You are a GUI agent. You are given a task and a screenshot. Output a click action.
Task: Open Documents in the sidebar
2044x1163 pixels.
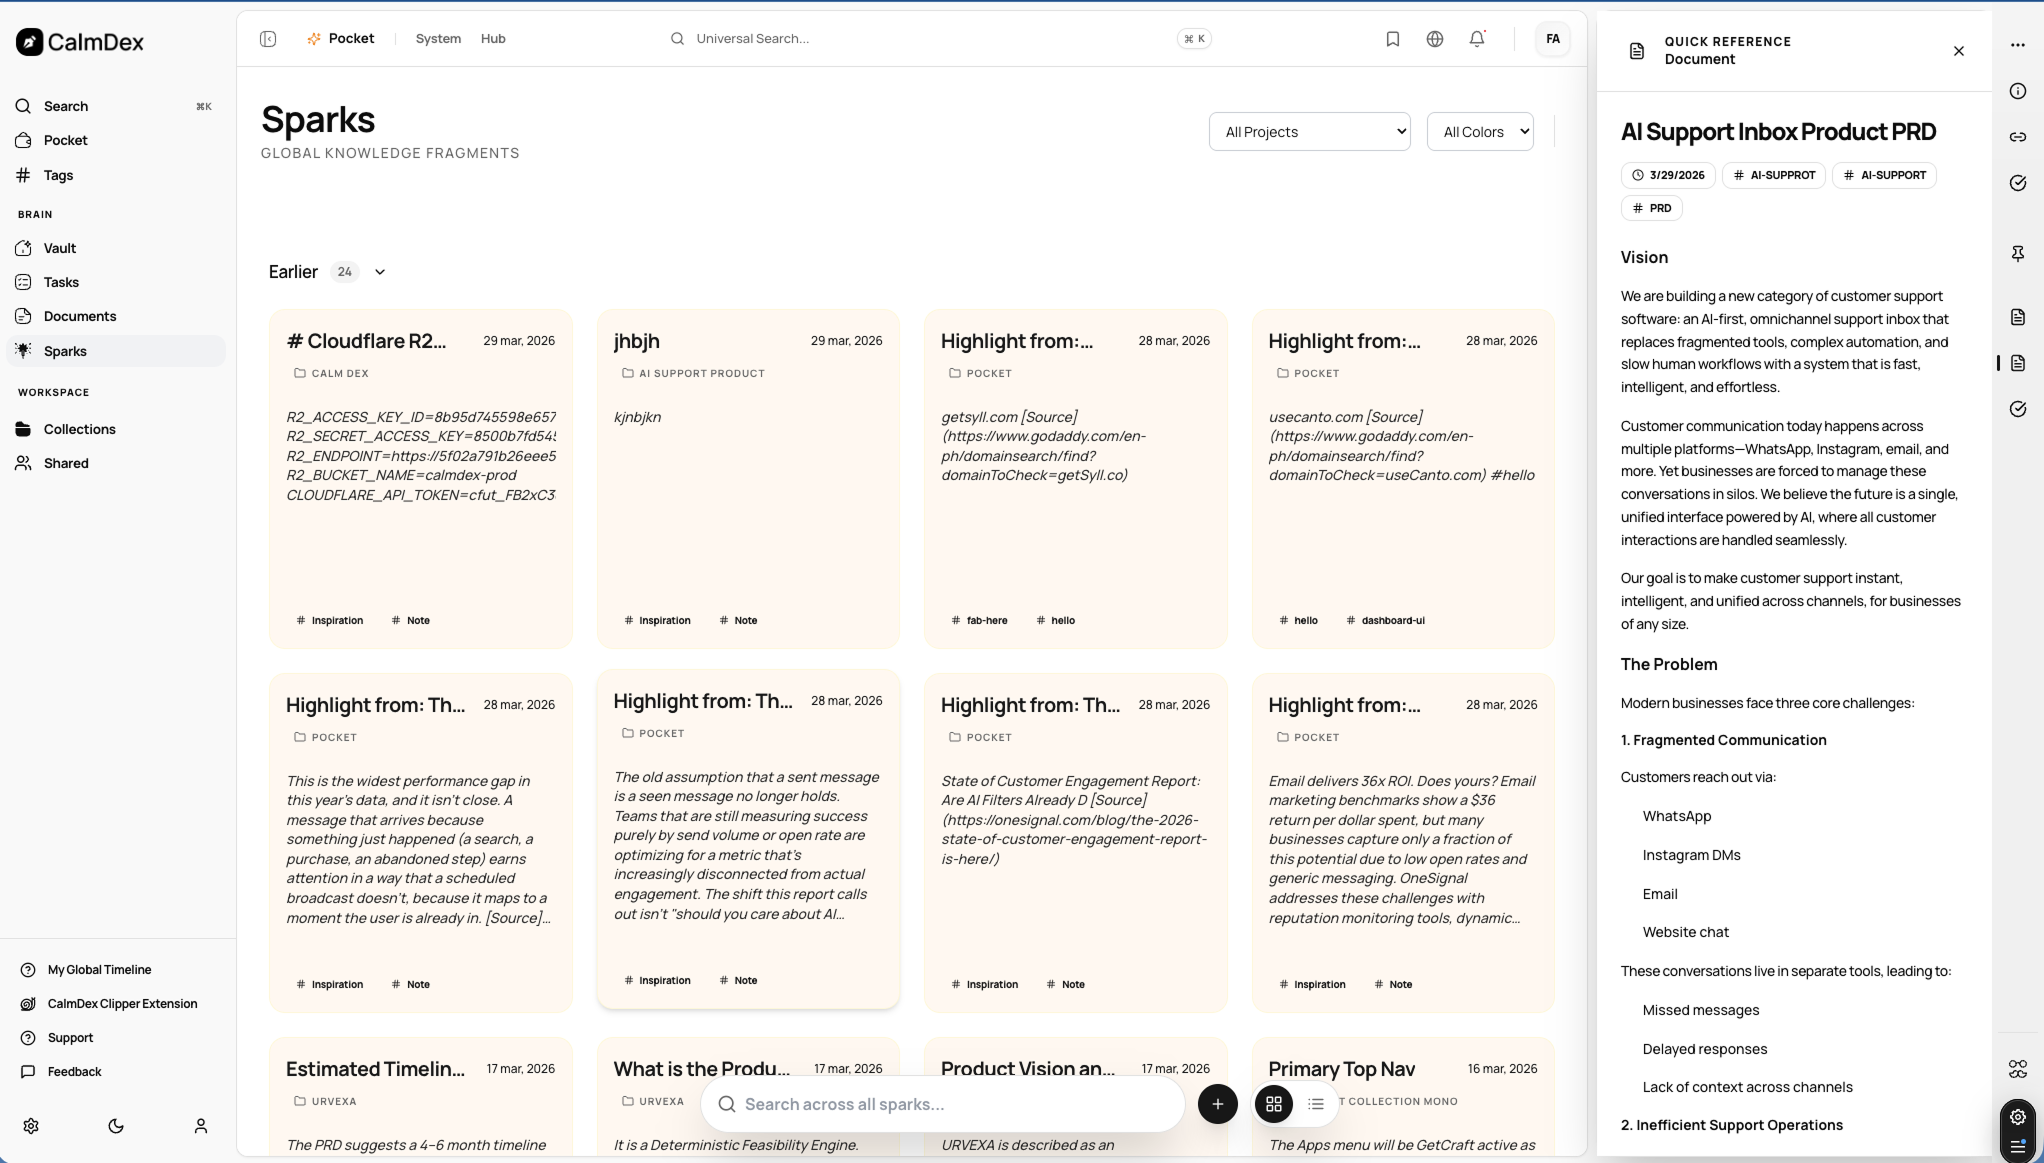click(80, 316)
